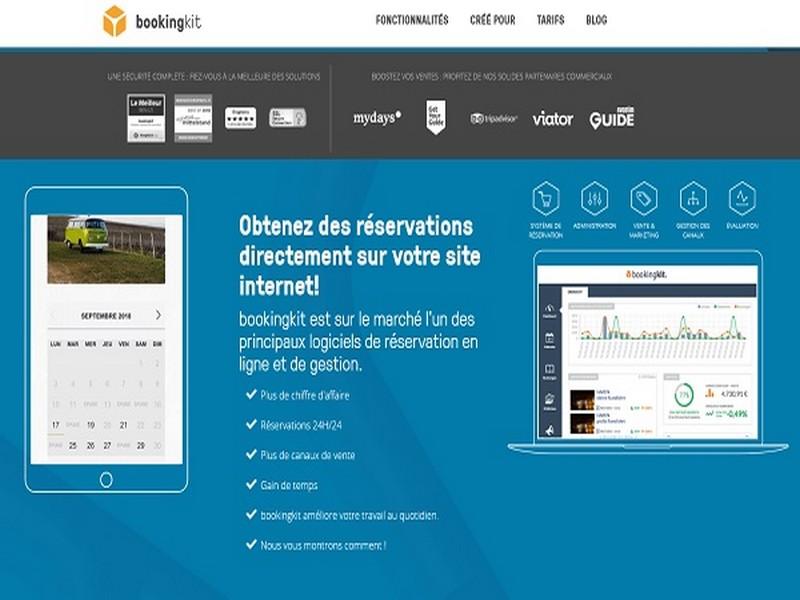Select day 21 in the calendar
Screen dimensions: 800x600
pyautogui.click(x=123, y=425)
